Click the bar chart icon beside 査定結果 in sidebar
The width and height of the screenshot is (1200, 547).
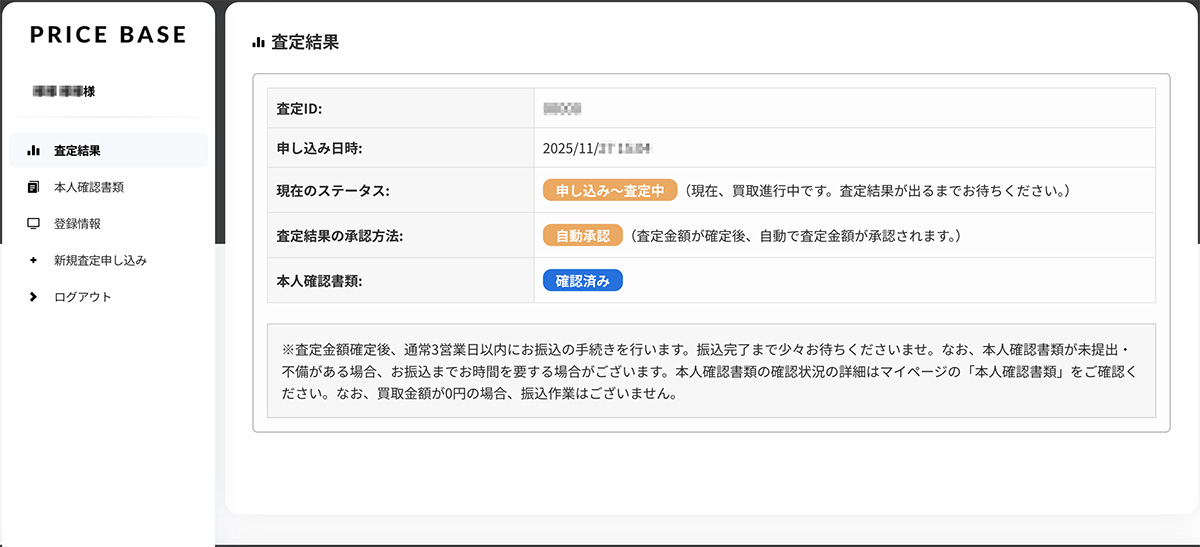(x=33, y=151)
